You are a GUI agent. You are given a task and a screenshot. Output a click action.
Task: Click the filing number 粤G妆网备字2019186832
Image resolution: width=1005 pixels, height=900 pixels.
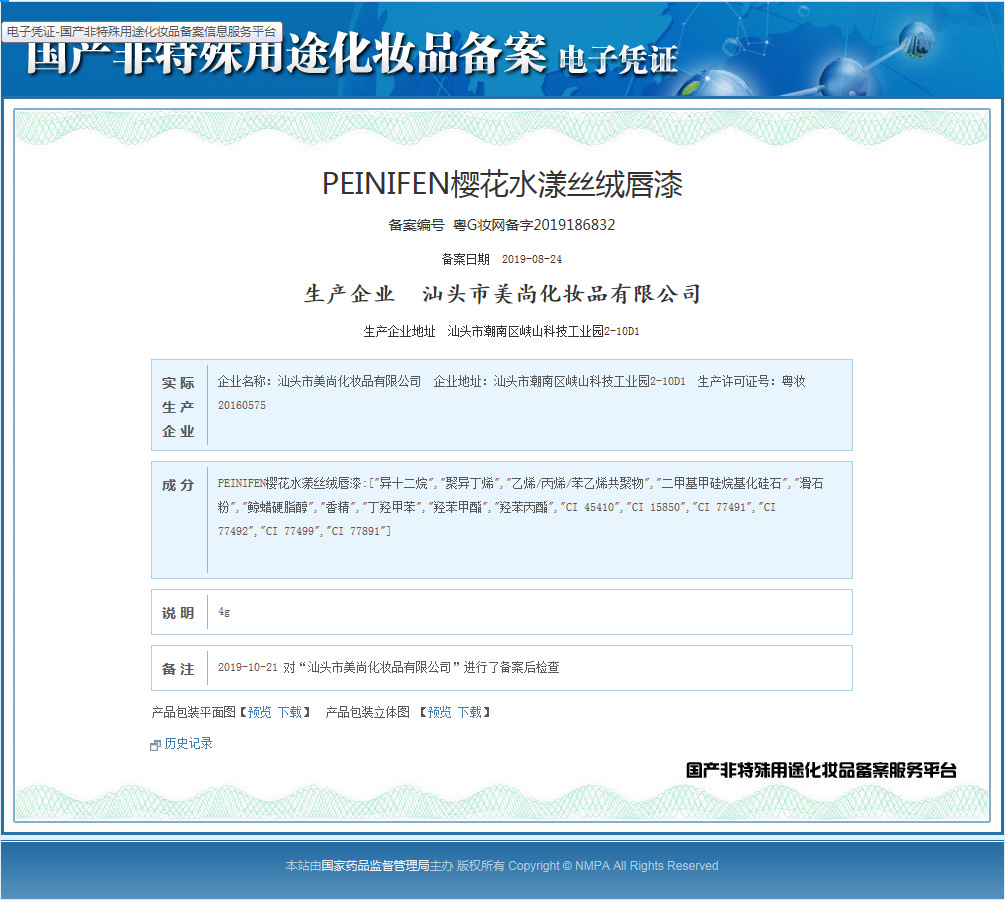tap(534, 225)
